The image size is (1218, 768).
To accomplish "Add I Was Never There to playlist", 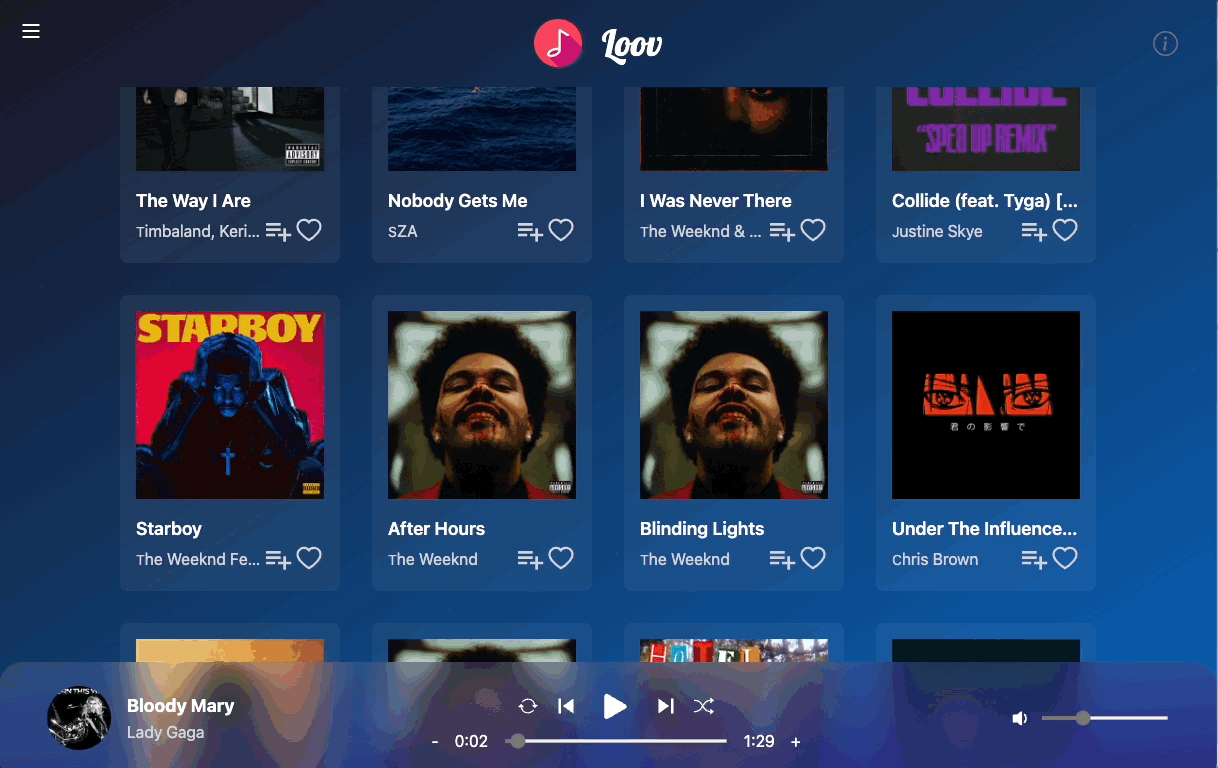I will (x=782, y=232).
